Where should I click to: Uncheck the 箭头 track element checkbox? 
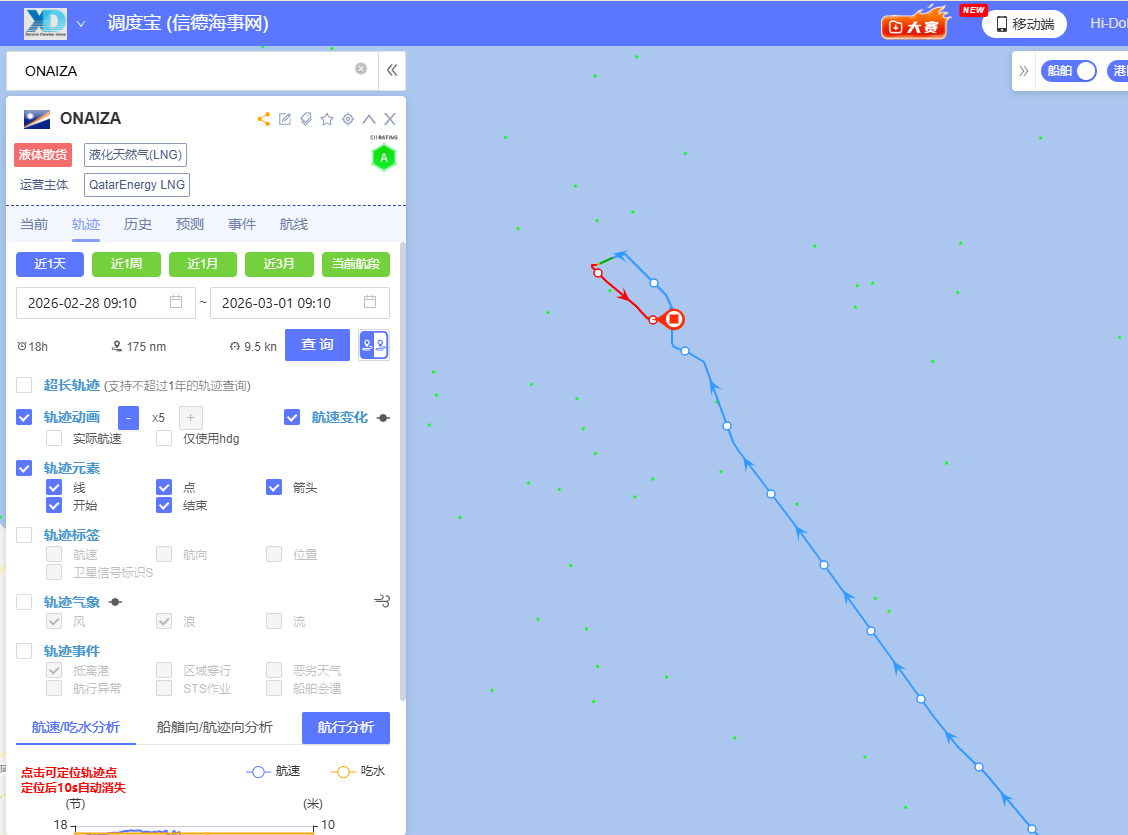[x=274, y=488]
